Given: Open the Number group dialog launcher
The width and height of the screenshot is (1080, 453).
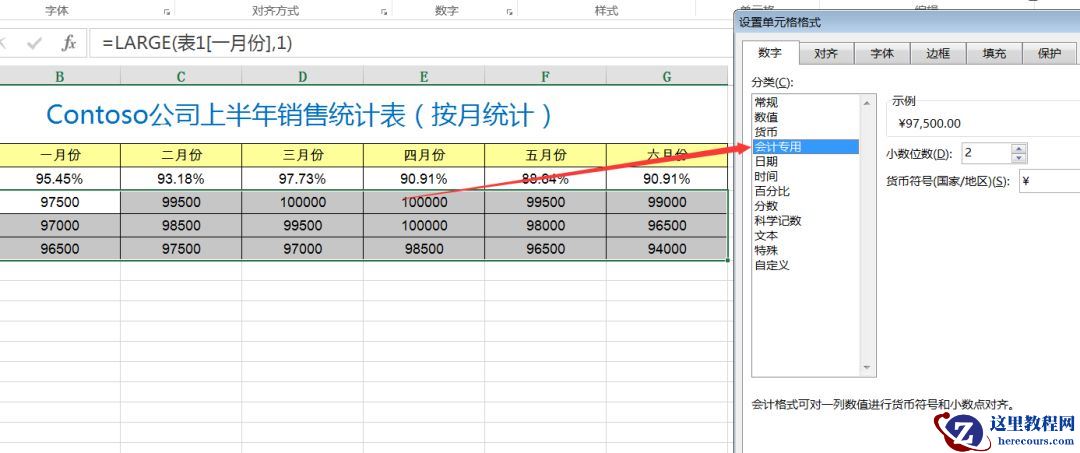Looking at the screenshot, I should [510, 12].
